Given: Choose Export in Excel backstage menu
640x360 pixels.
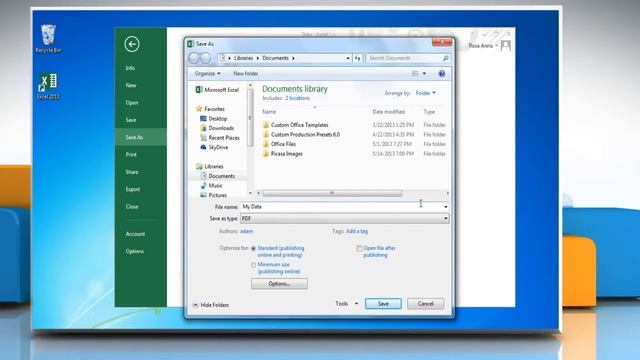Looking at the screenshot, I should pyautogui.click(x=133, y=189).
